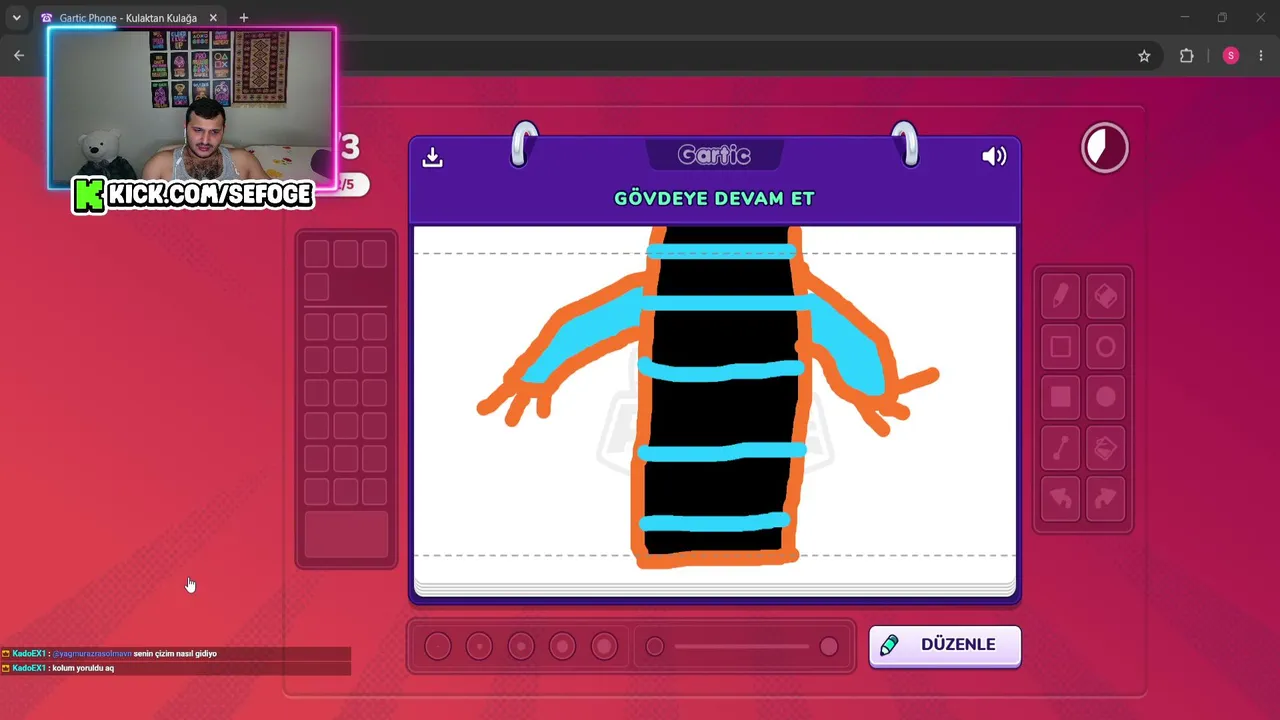Open the Chrome three-dot menu
Image resolution: width=1280 pixels, height=720 pixels.
[1261, 56]
